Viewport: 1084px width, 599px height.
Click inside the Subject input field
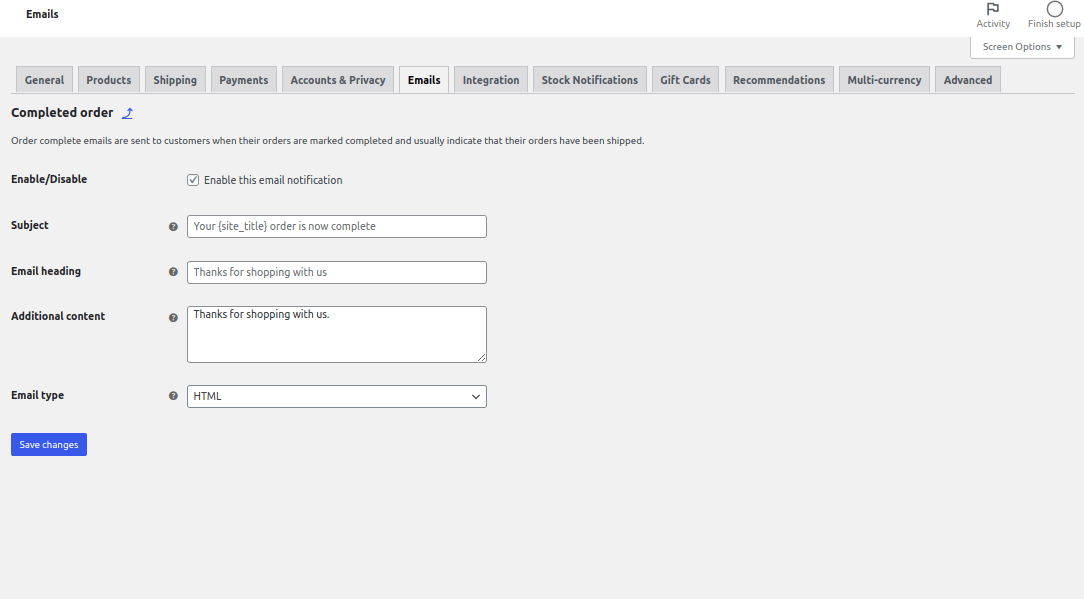(336, 226)
